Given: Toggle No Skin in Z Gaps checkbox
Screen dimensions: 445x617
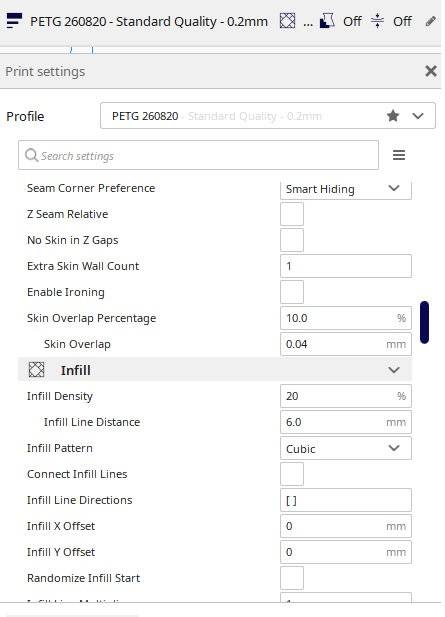Looking at the screenshot, I should pyautogui.click(x=292, y=240).
